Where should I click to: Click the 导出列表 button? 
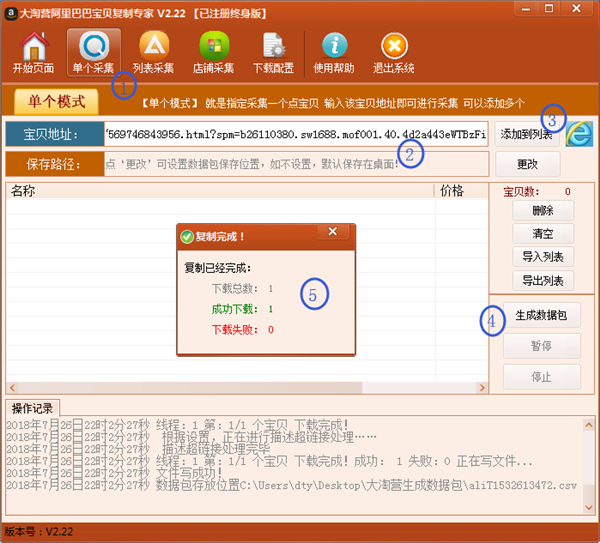[542, 280]
